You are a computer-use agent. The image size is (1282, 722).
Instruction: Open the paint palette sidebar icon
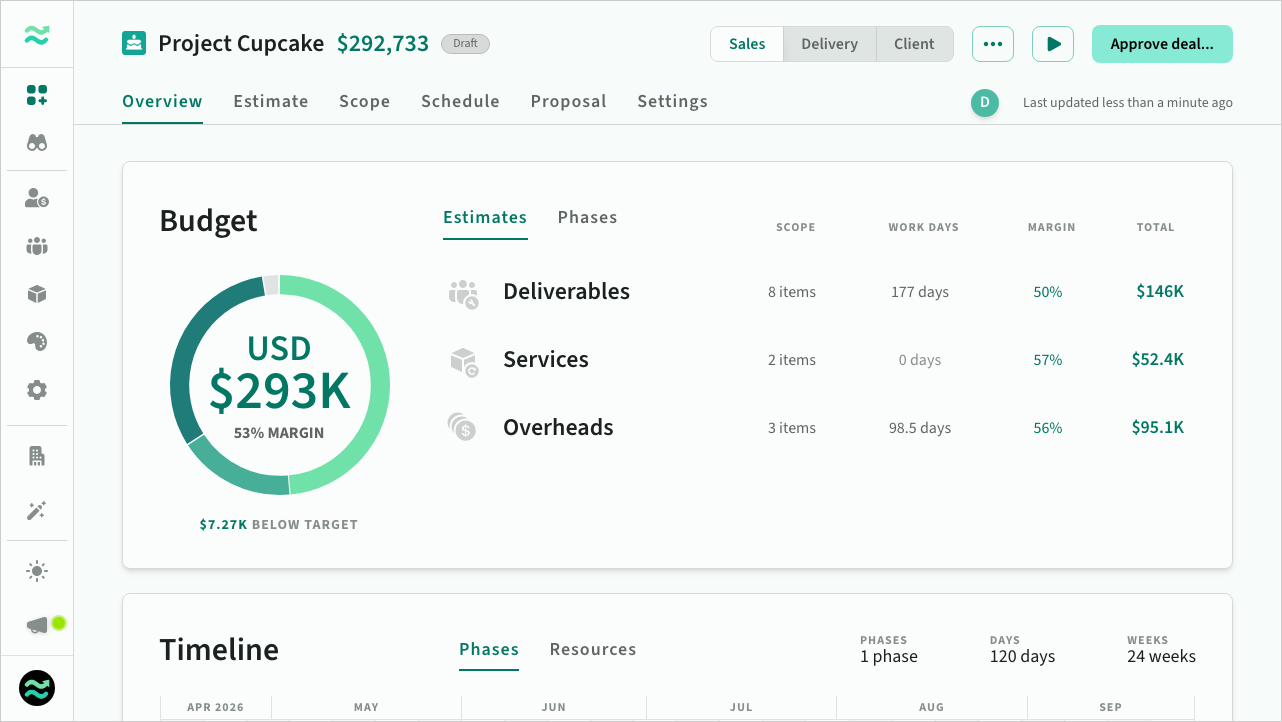click(x=37, y=342)
